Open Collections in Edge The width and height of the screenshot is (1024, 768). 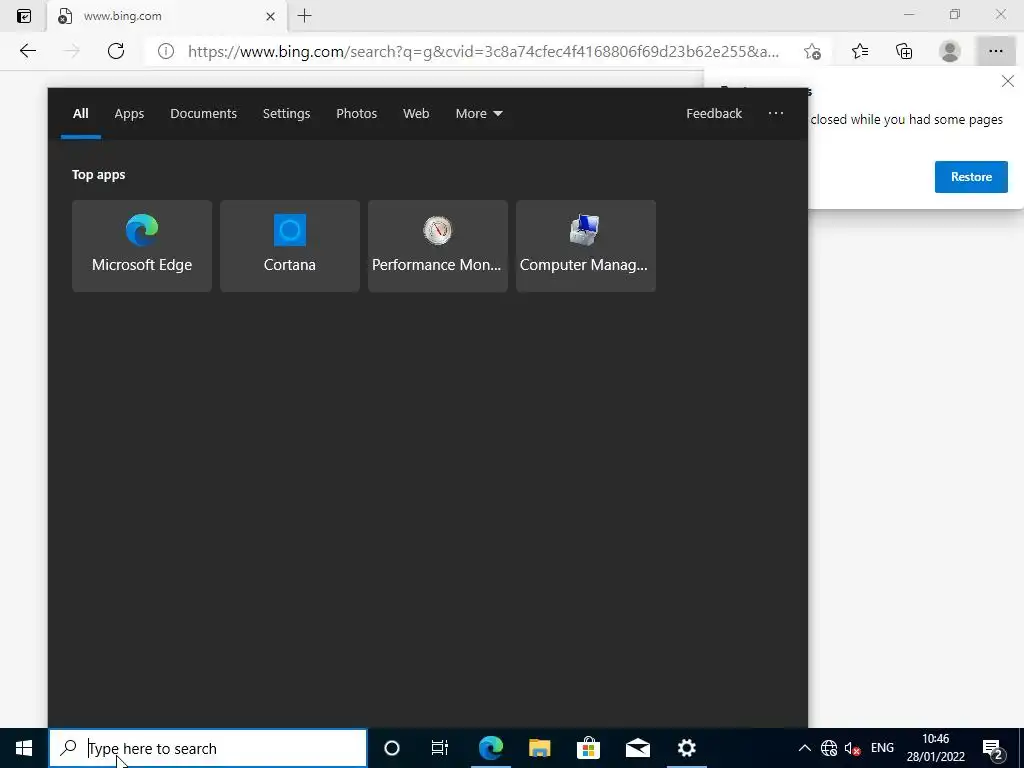point(904,51)
